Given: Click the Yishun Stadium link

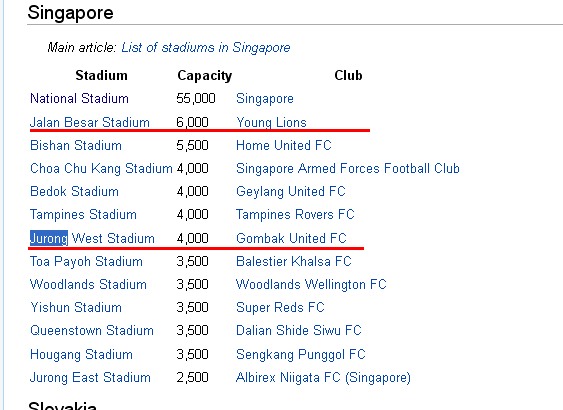Looking at the screenshot, I should coord(76,307).
